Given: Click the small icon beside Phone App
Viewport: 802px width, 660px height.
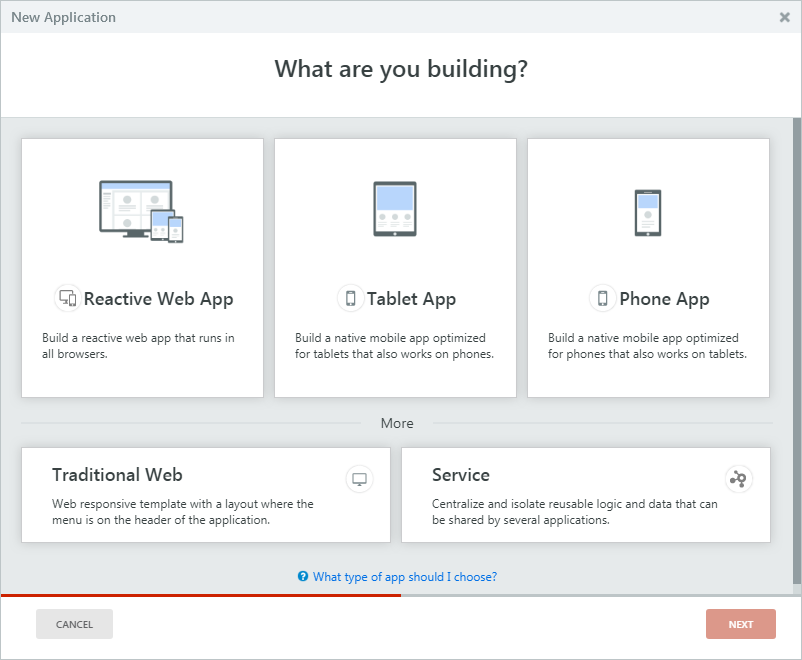Looking at the screenshot, I should [x=602, y=298].
